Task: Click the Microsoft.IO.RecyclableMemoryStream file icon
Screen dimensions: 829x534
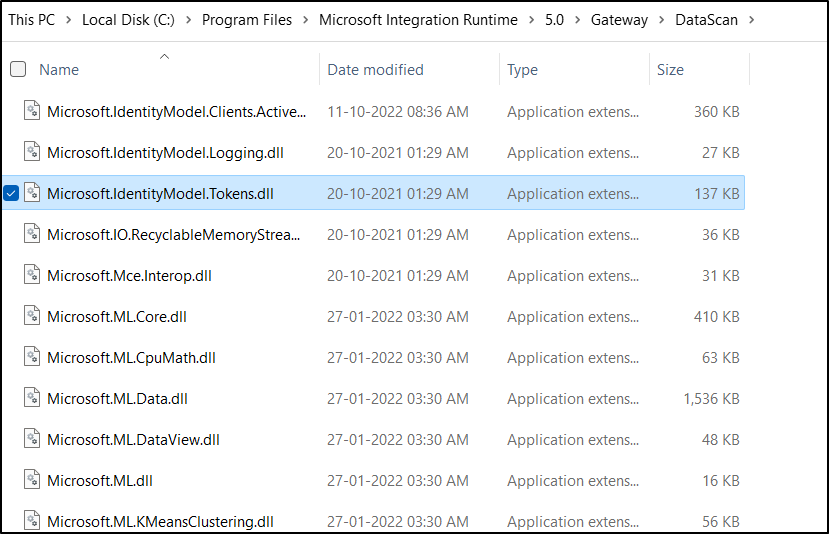Action: (32, 234)
